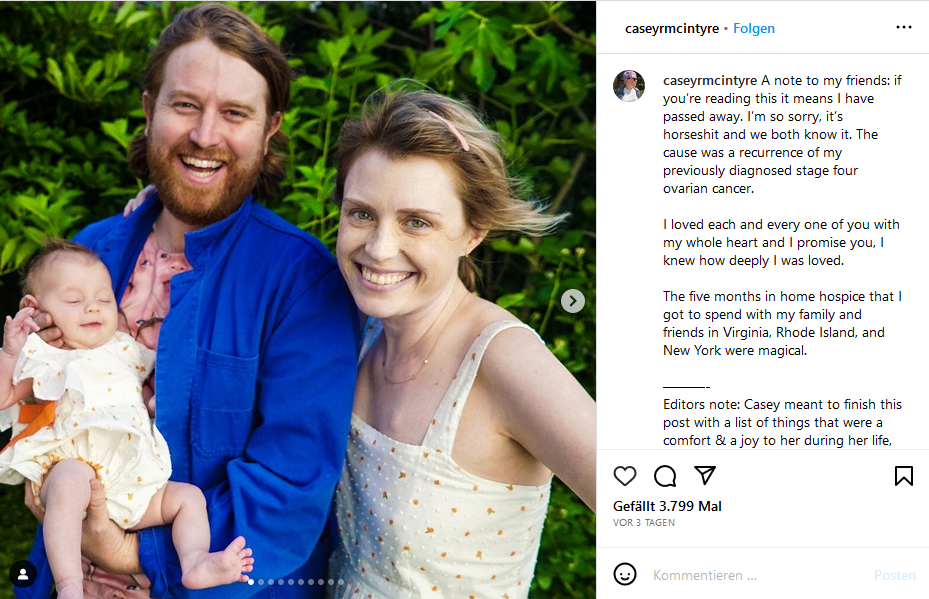The width and height of the screenshot is (929, 599).
Task: Open comments via speech bubble icon
Action: coord(665,476)
